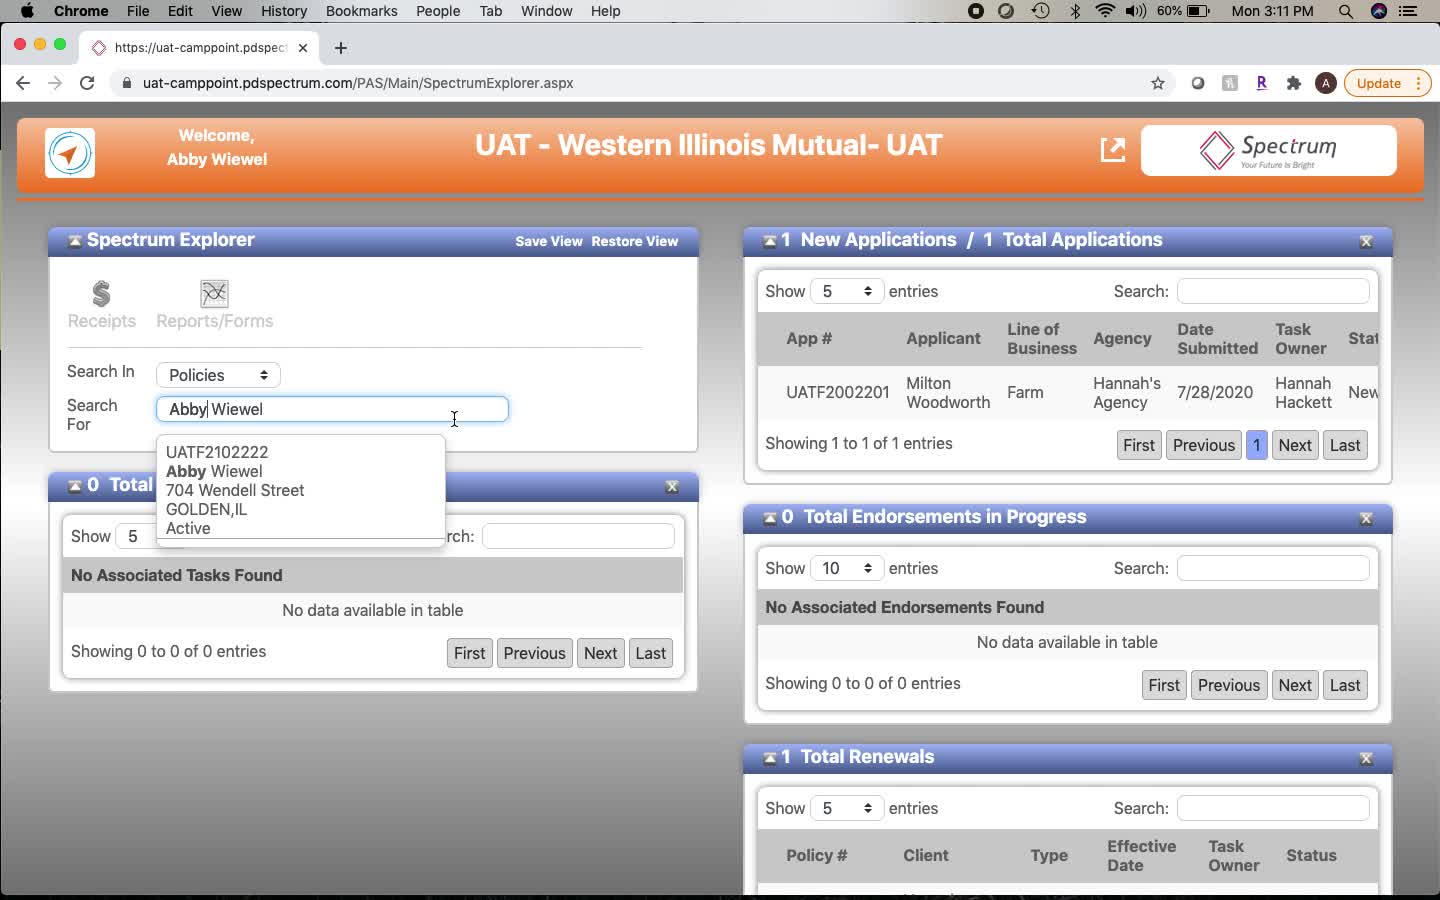Open the People menu
Screen dimensions: 1440x900
(x=438, y=11)
